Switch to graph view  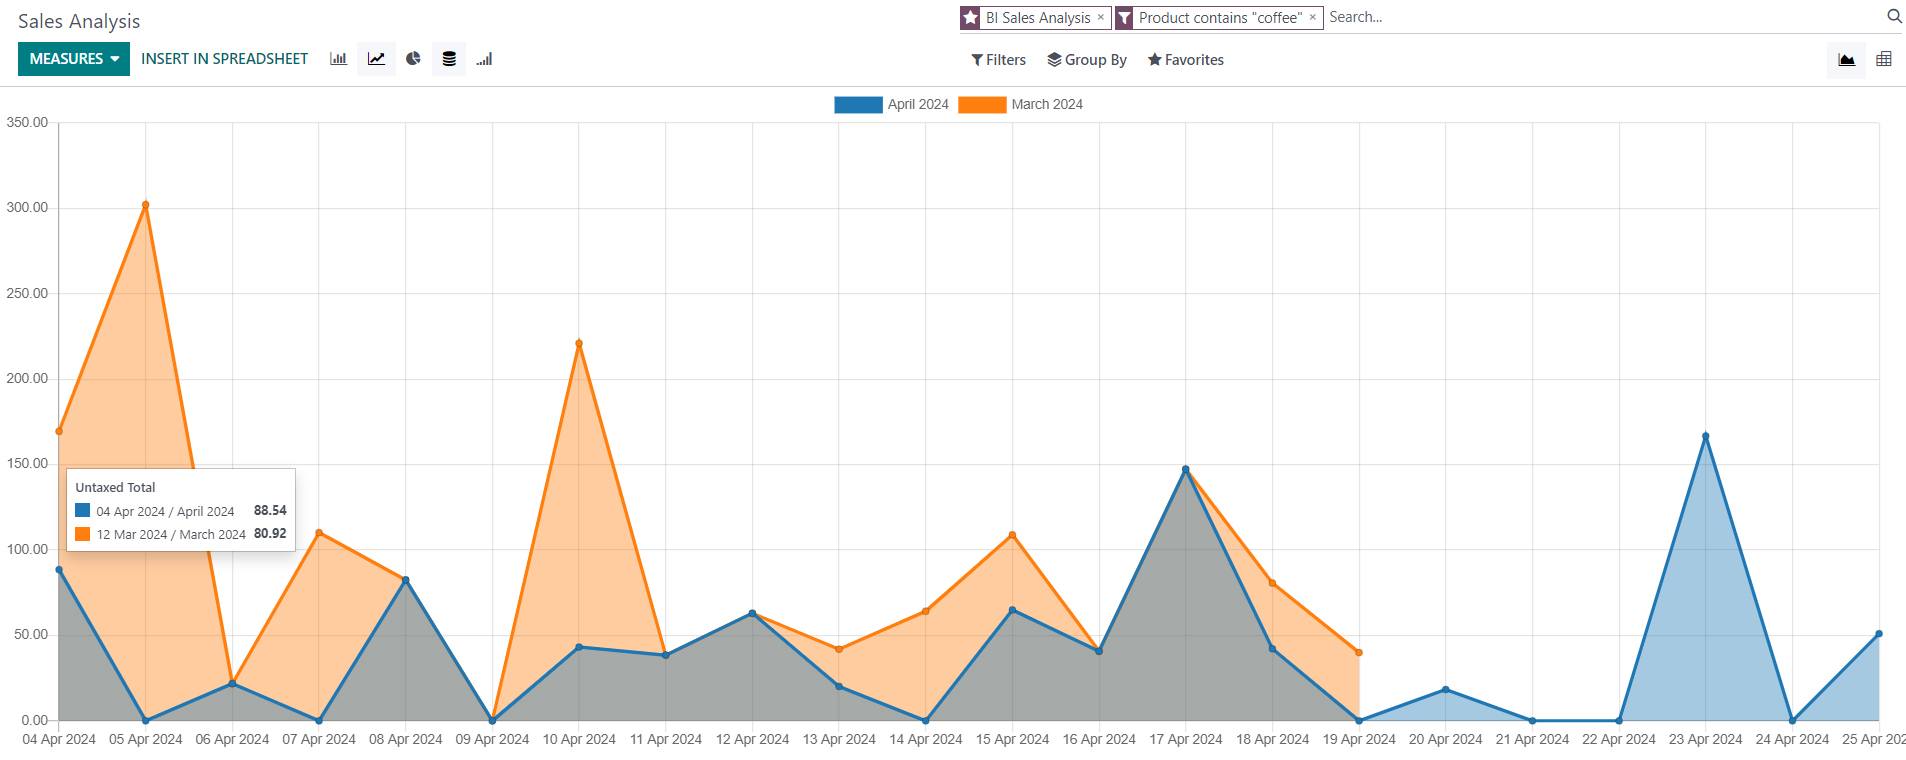tap(1846, 60)
